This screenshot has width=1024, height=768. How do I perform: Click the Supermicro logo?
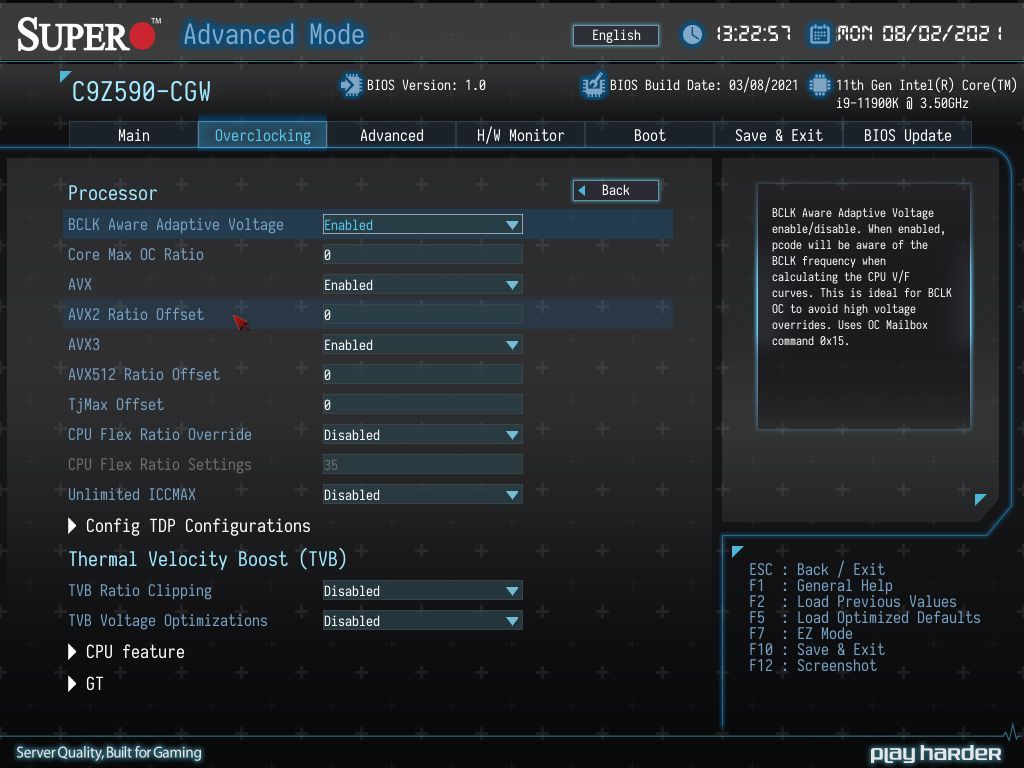88,35
